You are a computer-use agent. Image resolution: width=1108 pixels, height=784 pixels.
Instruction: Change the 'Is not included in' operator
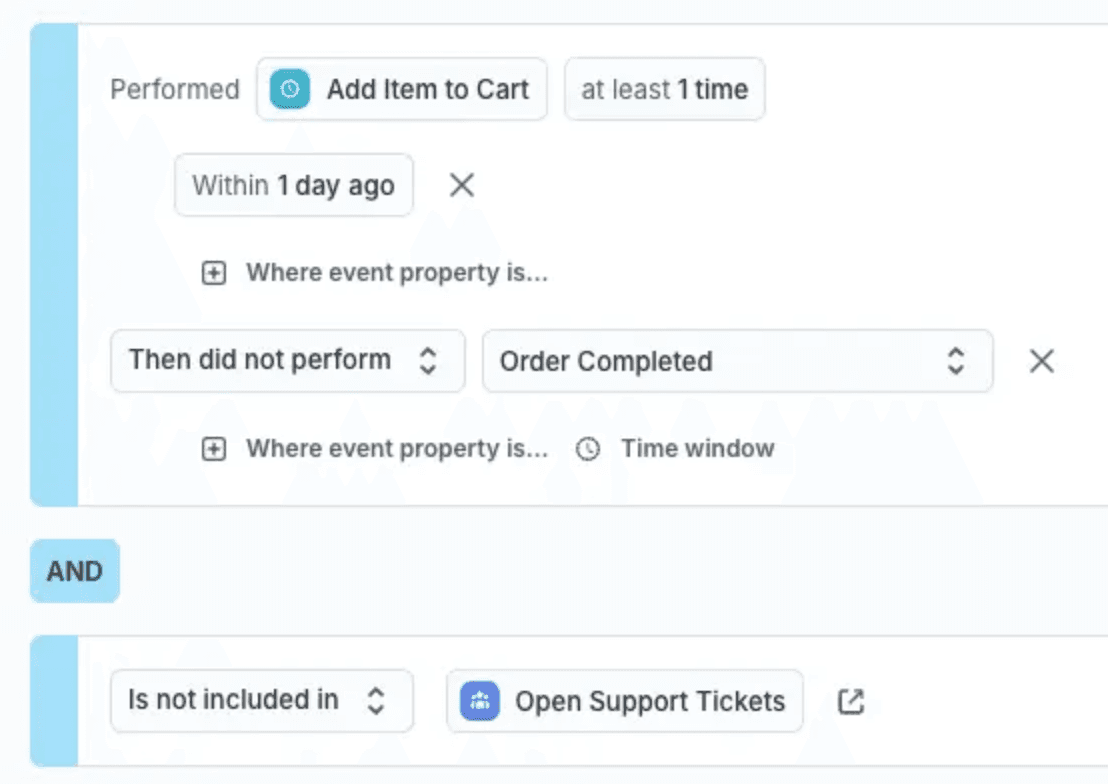261,701
